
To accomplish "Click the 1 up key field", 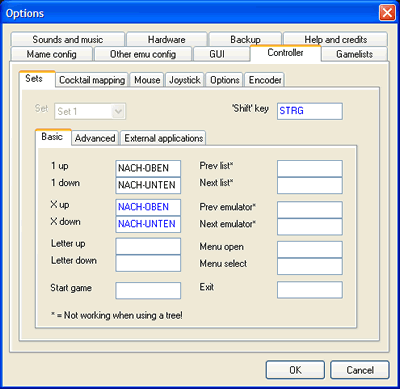I will [x=148, y=168].
